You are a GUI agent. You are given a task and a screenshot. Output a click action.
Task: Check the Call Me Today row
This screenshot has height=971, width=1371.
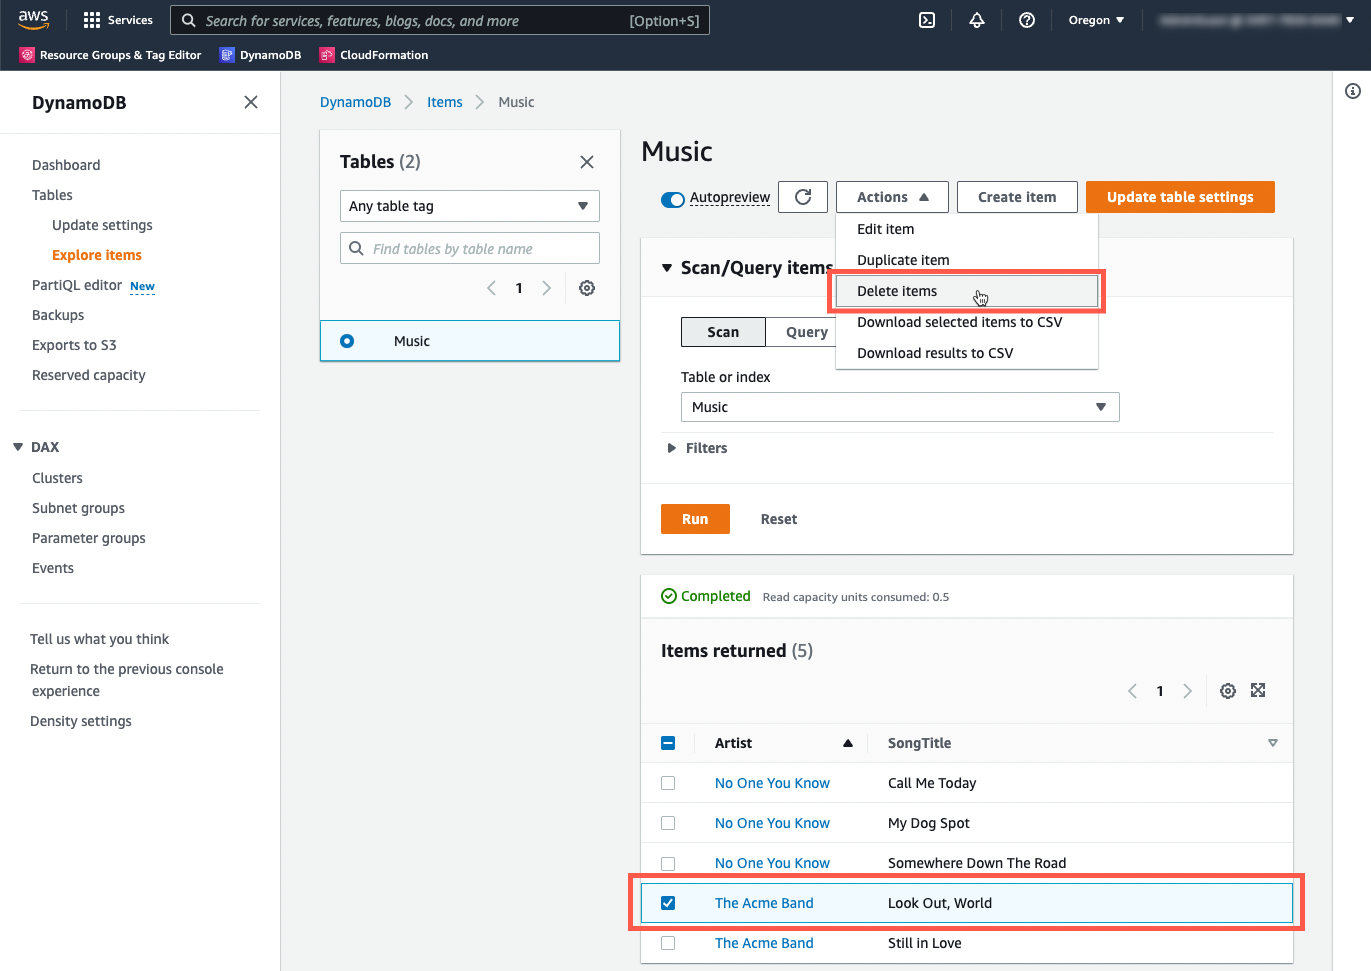pos(668,783)
